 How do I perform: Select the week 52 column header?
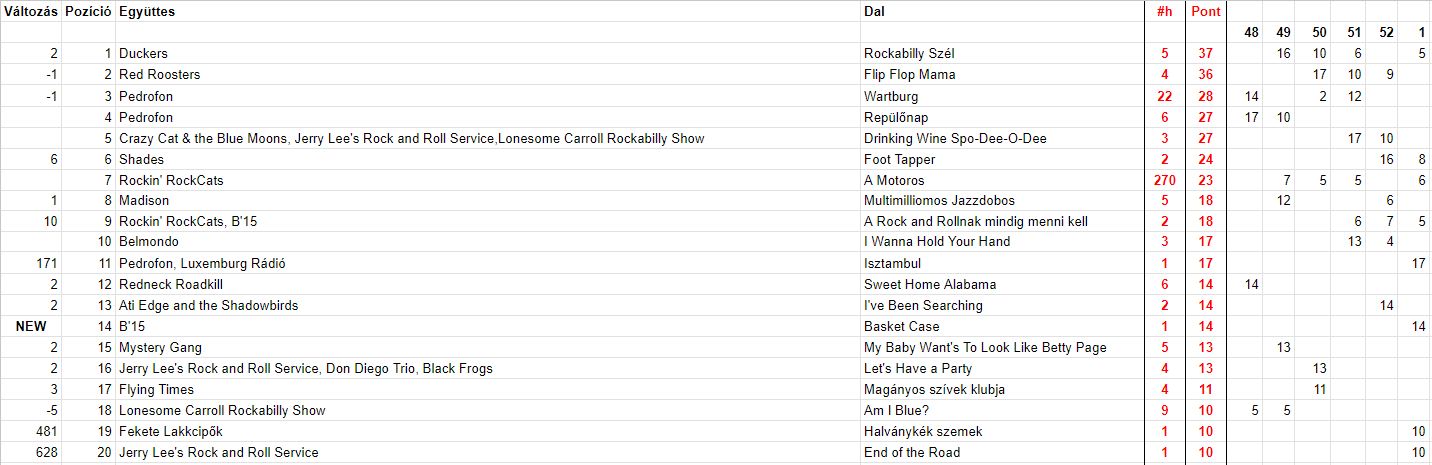(x=1386, y=33)
